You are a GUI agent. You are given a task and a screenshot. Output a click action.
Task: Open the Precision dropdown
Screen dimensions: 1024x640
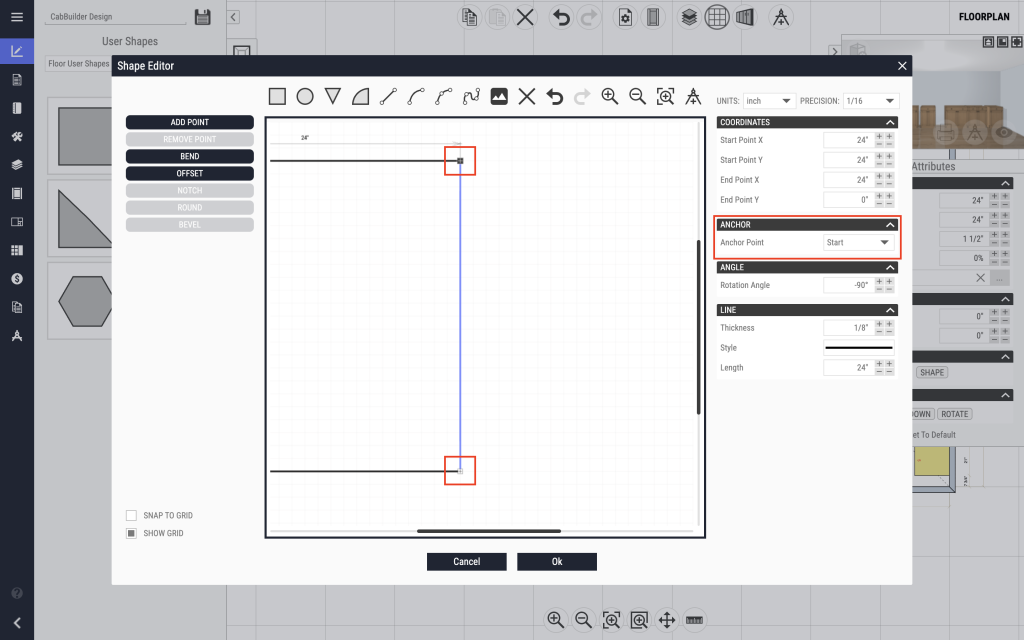coord(871,101)
